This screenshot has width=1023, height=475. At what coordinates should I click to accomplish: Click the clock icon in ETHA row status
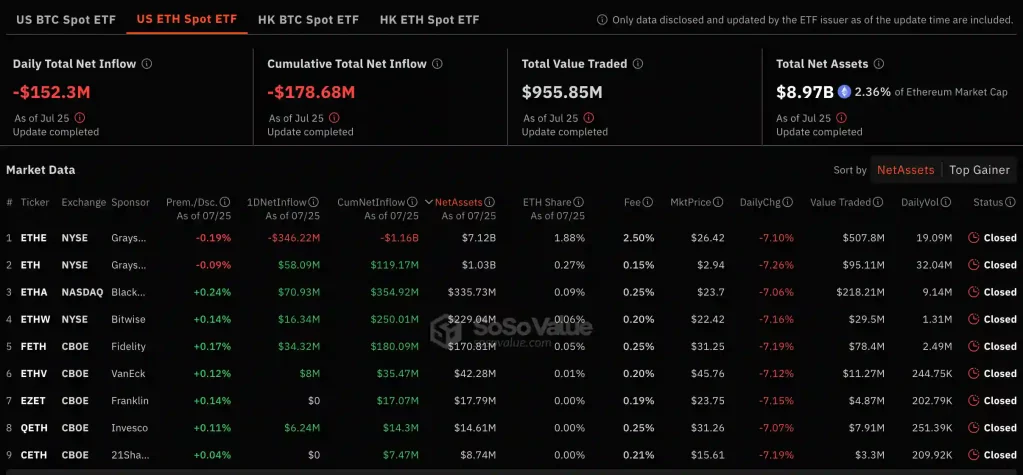coord(973,292)
